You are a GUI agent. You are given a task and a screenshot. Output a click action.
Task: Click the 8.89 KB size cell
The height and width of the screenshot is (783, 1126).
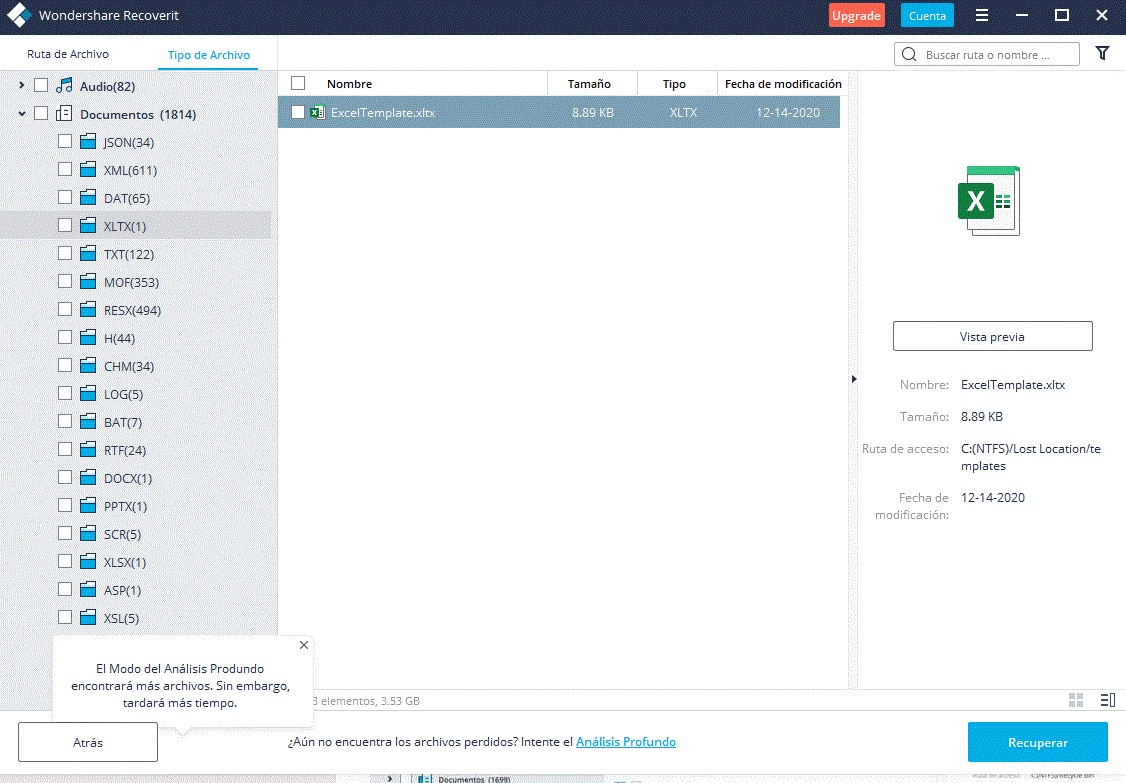coord(592,113)
